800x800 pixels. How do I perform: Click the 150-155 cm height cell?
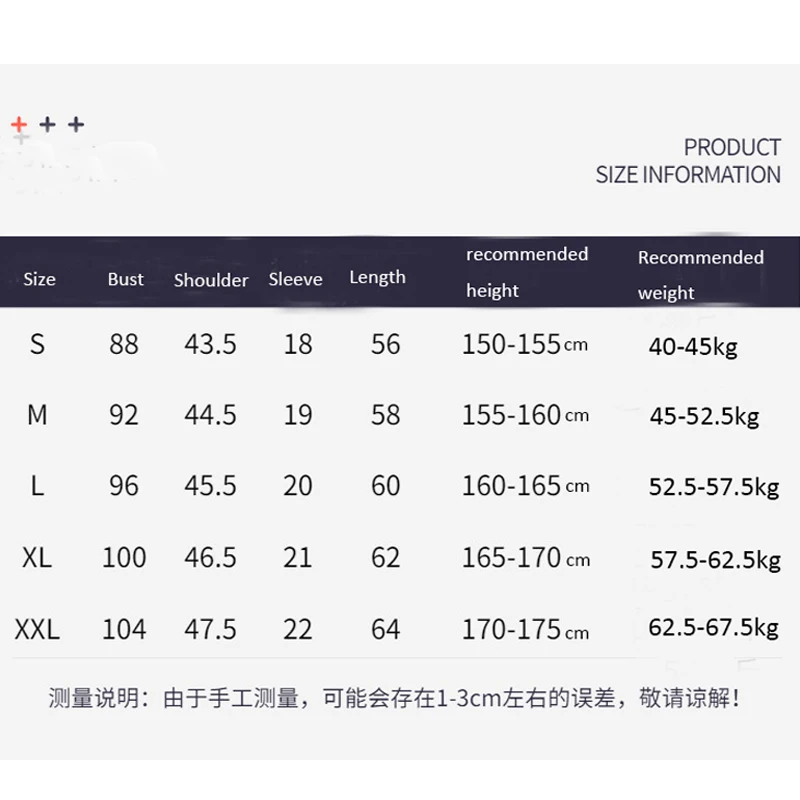coord(525,344)
